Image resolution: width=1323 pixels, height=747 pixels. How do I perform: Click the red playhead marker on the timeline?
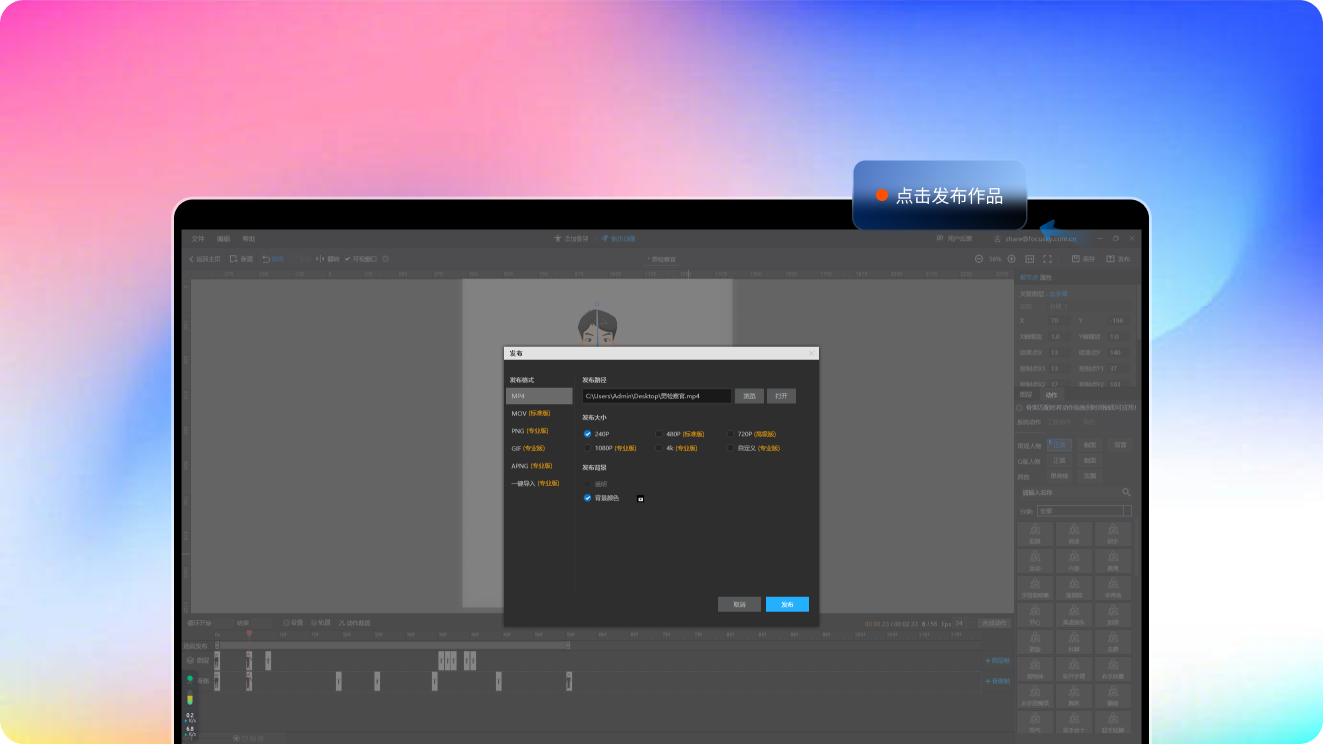(249, 634)
